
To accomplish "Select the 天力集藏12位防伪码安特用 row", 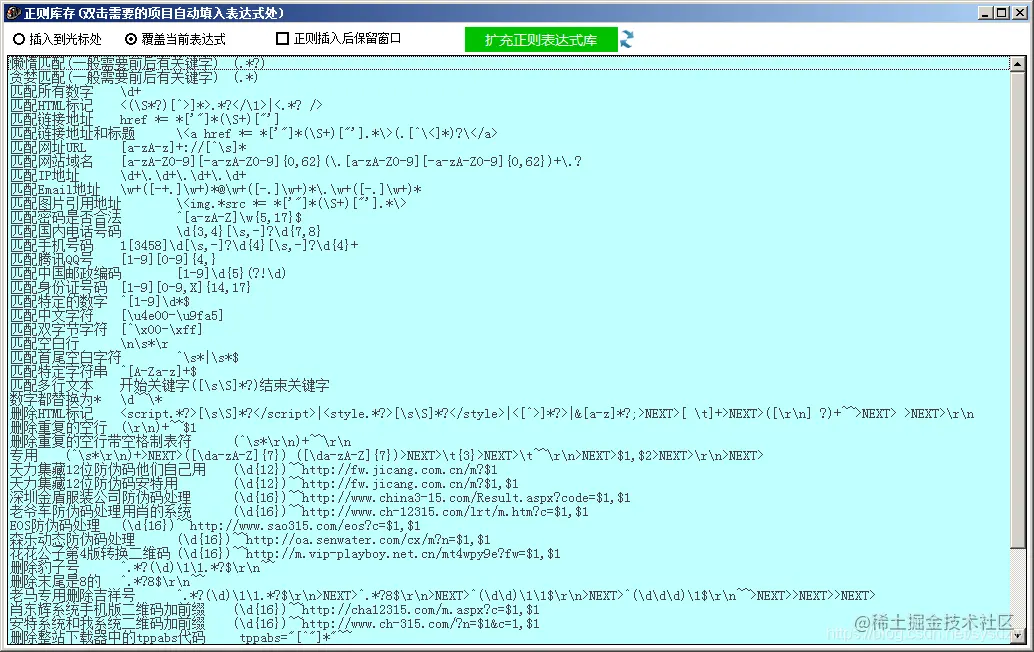I will point(508,483).
